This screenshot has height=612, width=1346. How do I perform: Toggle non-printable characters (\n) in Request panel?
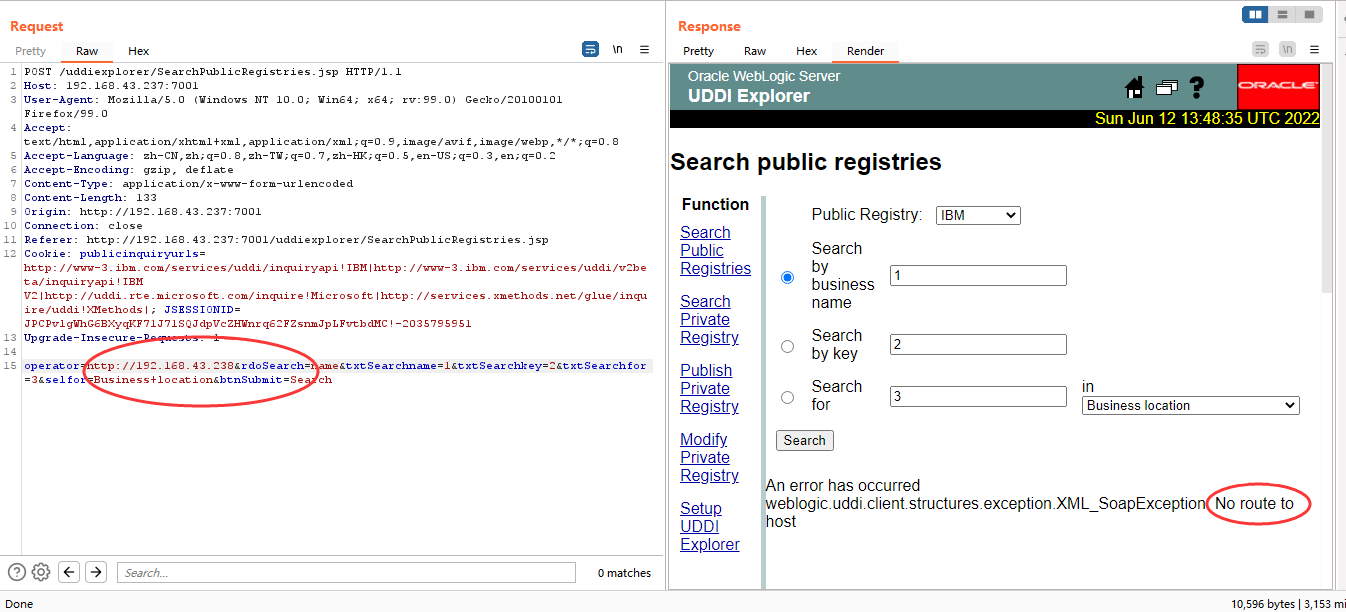[x=618, y=49]
